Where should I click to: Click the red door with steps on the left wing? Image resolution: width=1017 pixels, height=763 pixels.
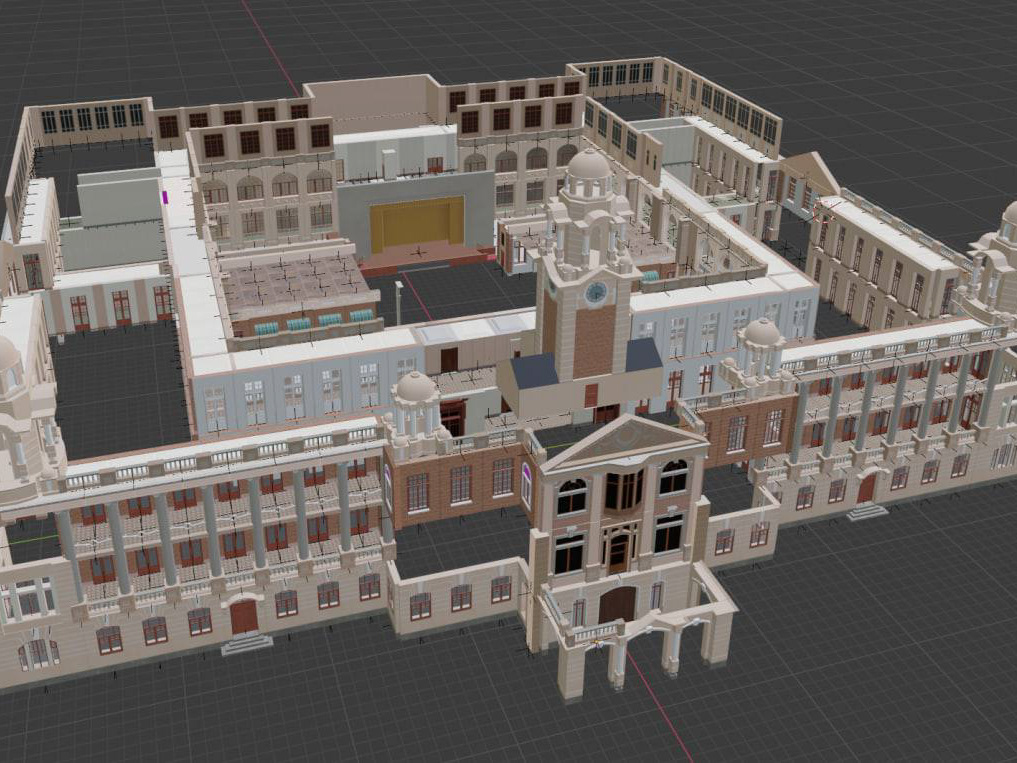(x=244, y=617)
